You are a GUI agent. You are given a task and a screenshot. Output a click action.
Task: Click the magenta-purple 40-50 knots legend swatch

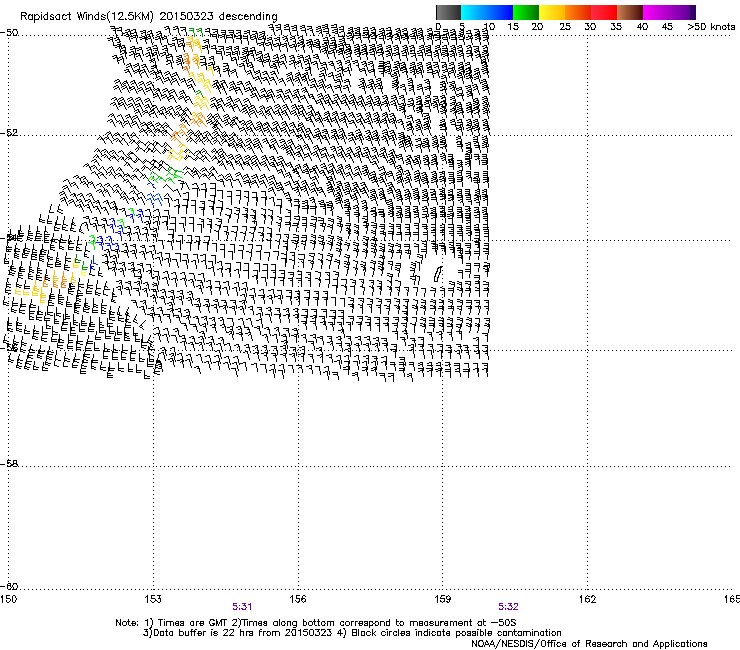(x=669, y=12)
